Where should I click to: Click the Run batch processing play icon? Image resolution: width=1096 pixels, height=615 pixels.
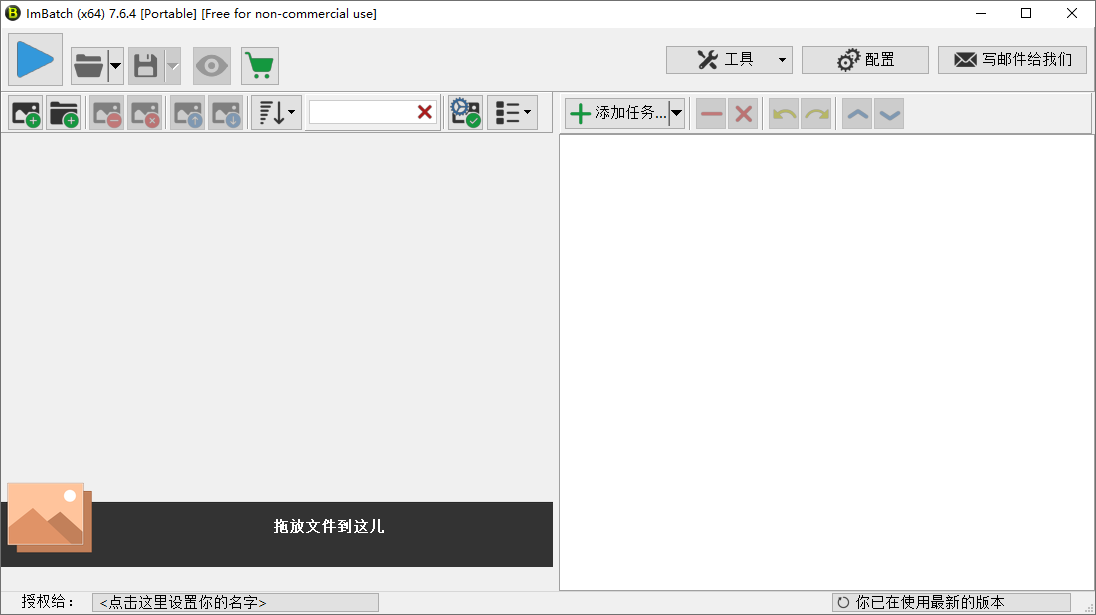point(35,60)
